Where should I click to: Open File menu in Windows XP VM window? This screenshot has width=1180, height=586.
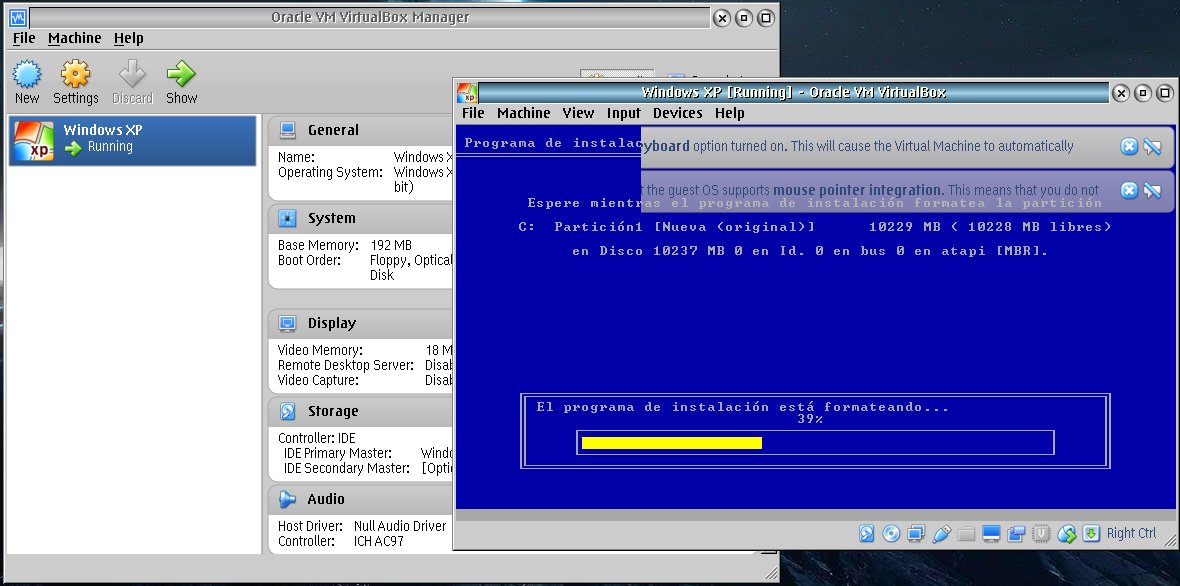point(473,113)
